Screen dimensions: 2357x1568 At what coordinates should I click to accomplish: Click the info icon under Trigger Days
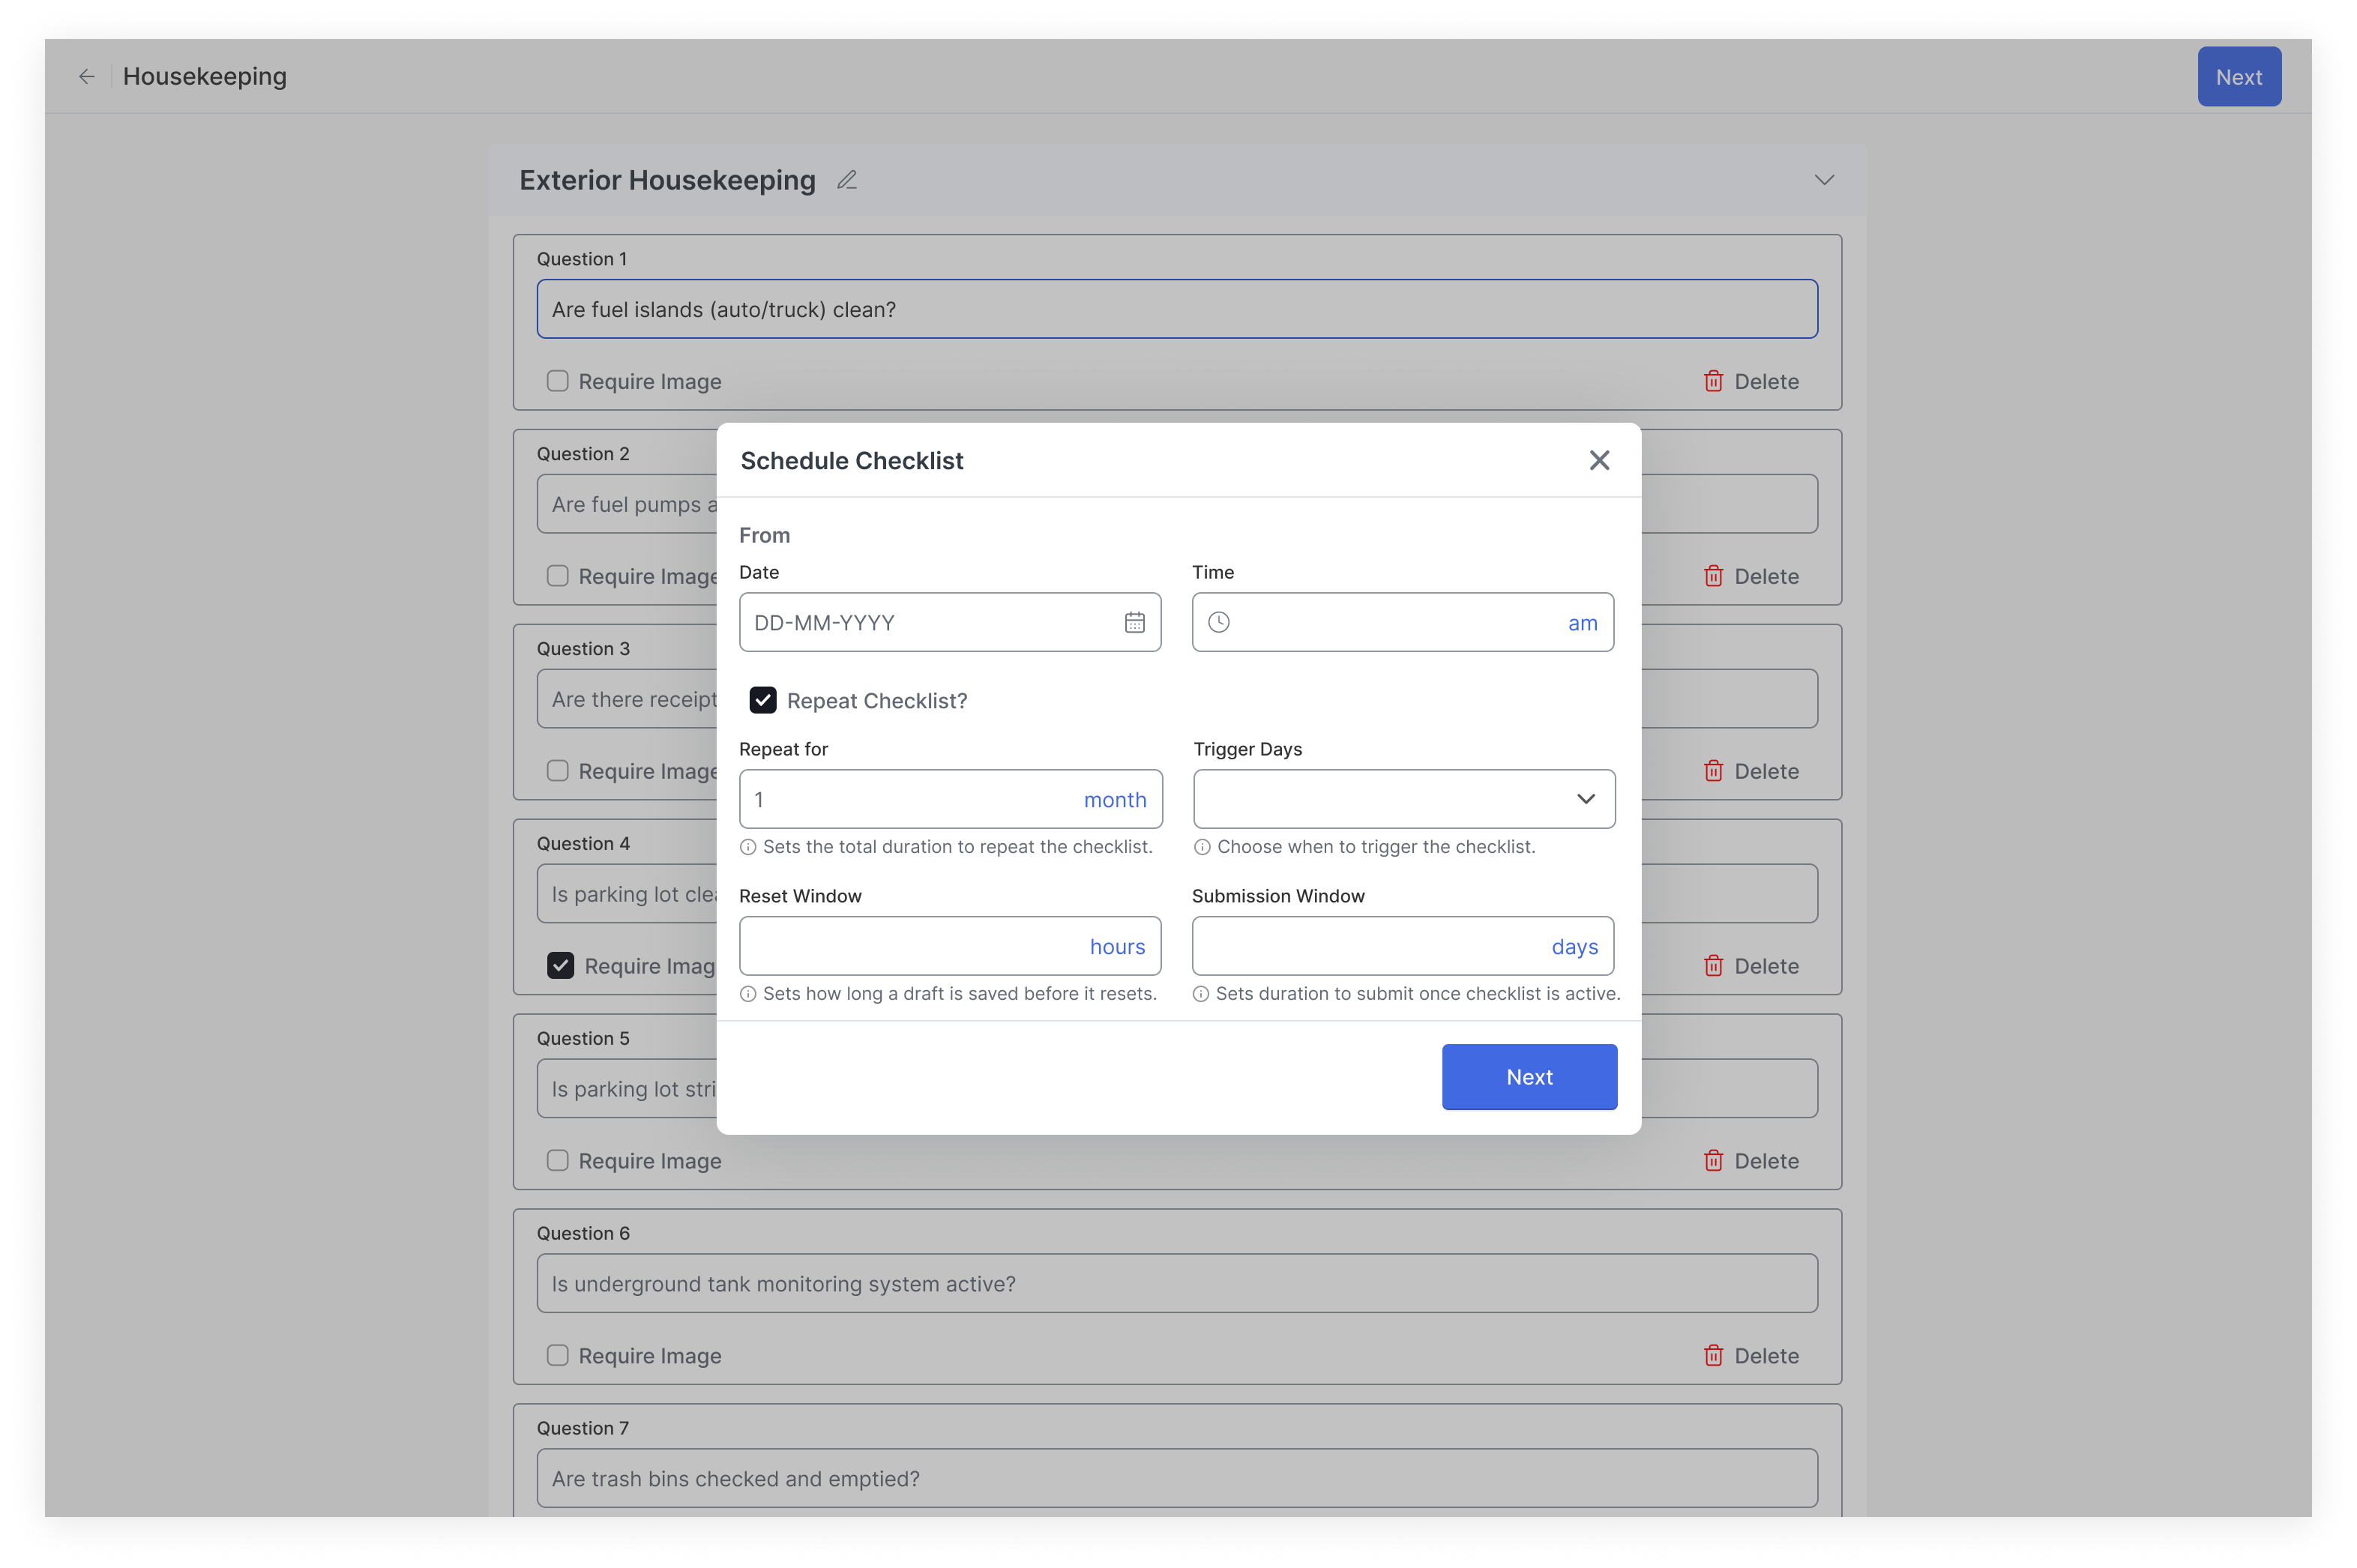point(1202,848)
